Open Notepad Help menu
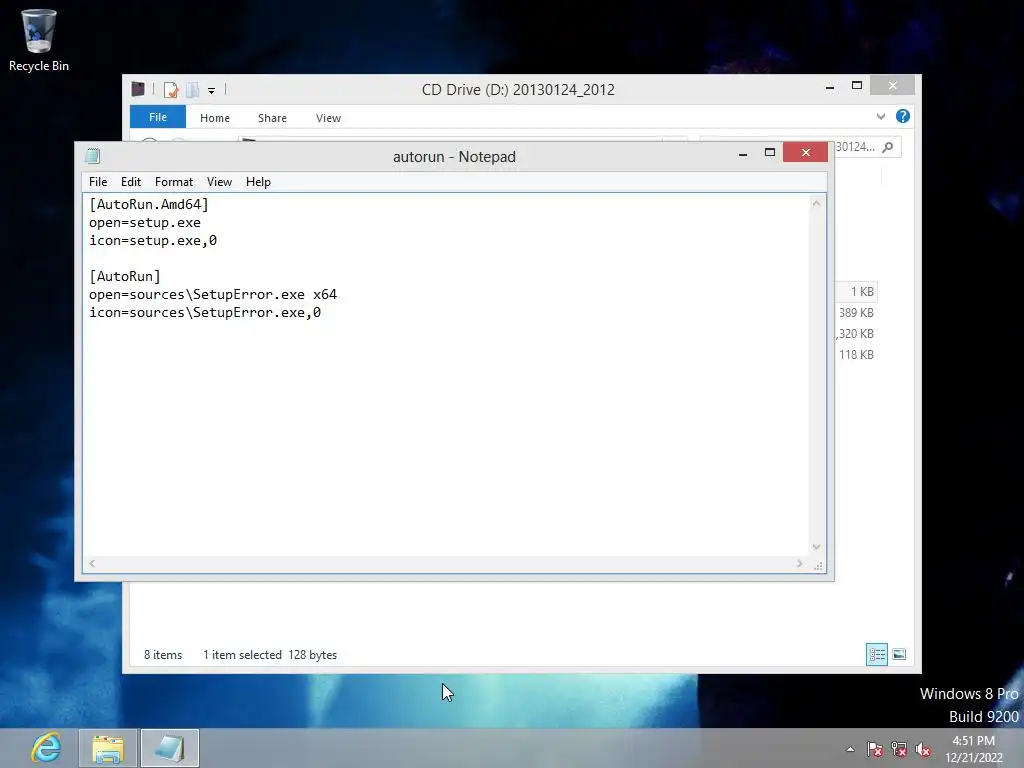The width and height of the screenshot is (1024, 768). click(258, 182)
